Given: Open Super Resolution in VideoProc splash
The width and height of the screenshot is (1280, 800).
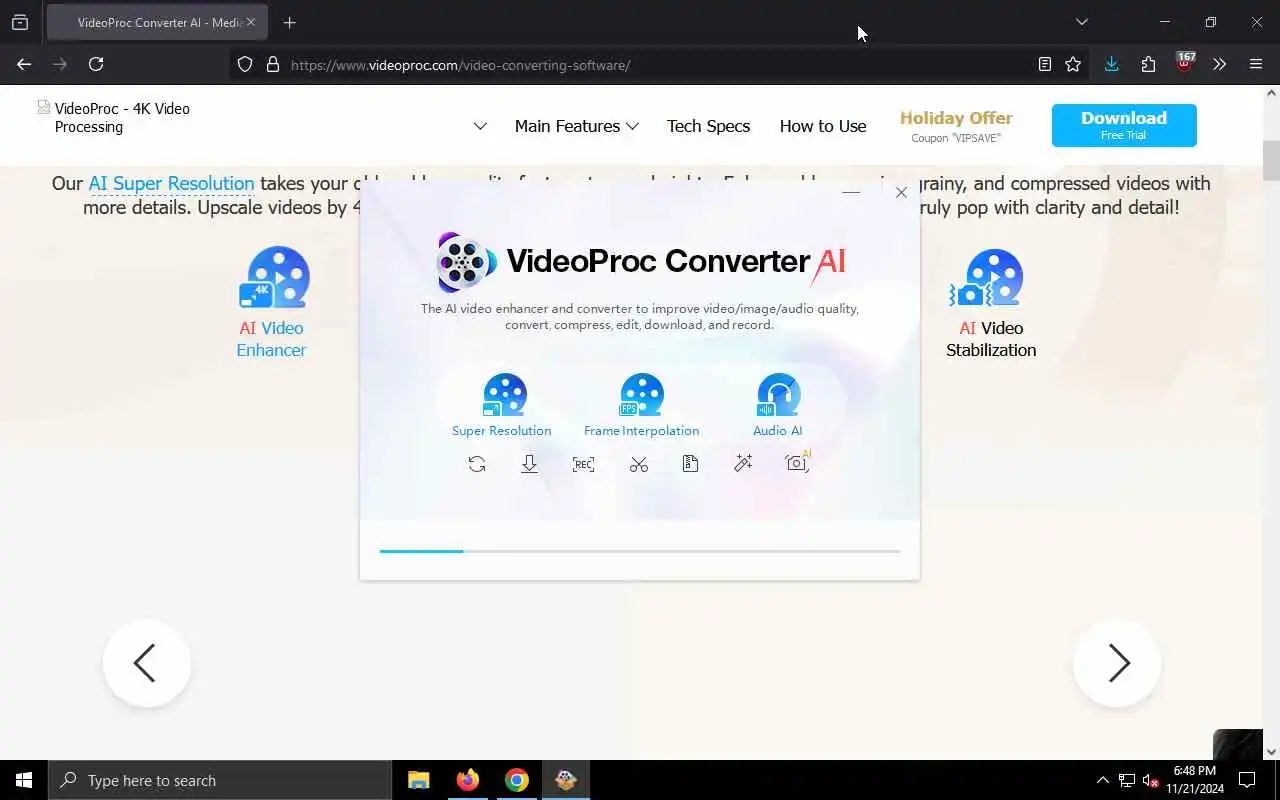Looking at the screenshot, I should pos(502,405).
